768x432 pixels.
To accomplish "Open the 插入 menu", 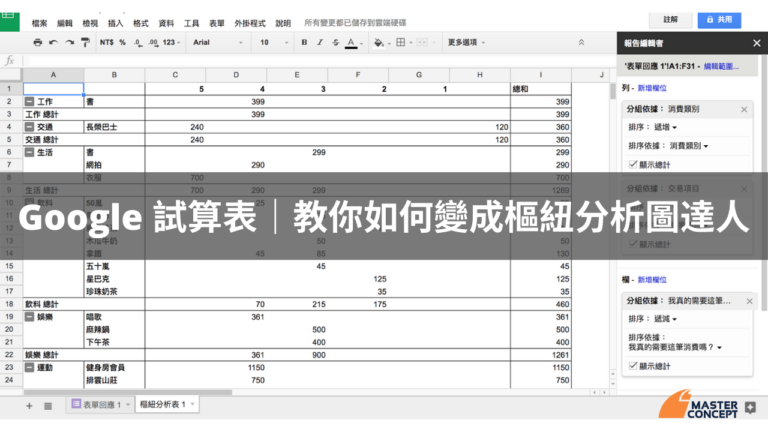I will point(116,23).
